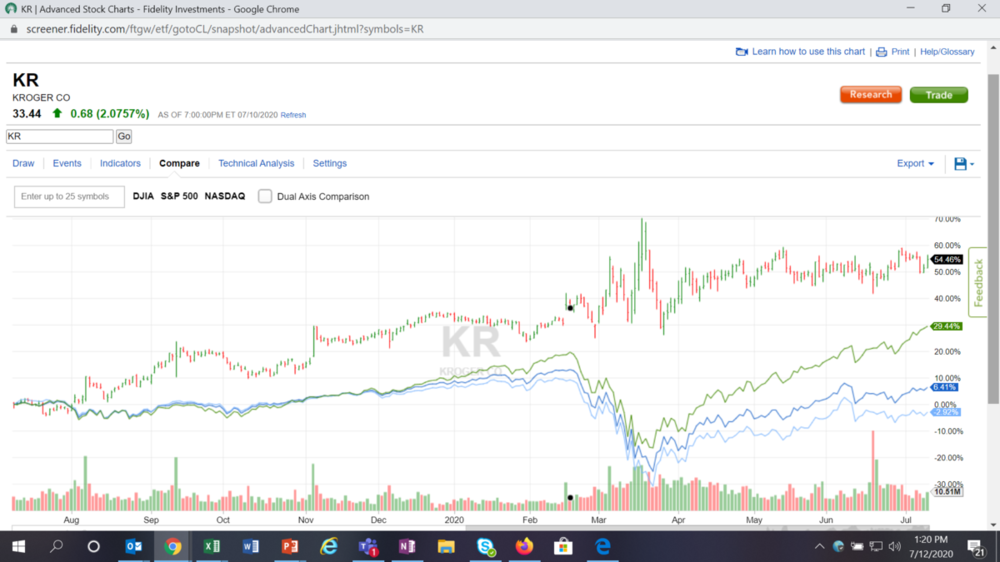Open the Feedback side tab
This screenshot has width=1000, height=562.
coord(978,282)
